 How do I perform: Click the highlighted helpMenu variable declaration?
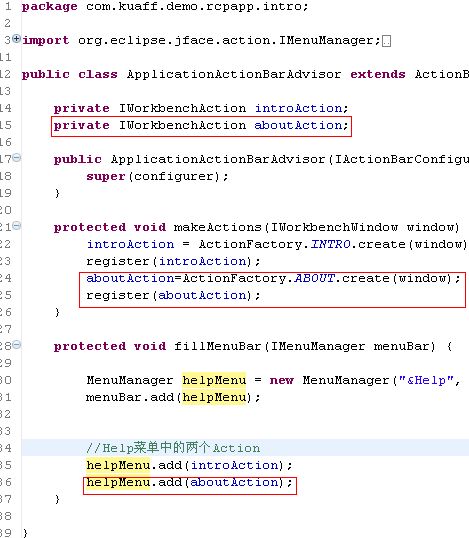214,380
